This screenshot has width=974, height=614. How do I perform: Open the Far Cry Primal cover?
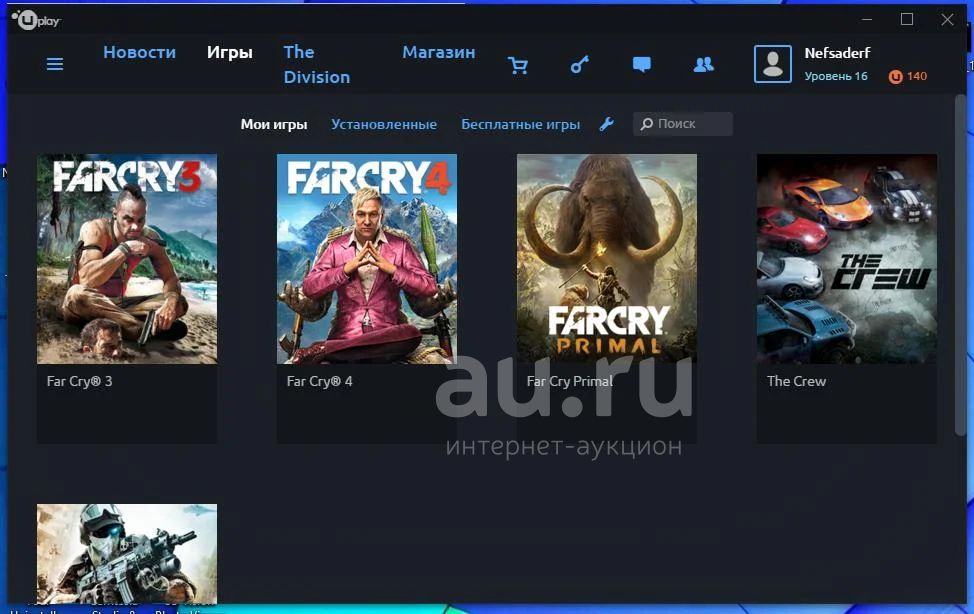(607, 259)
